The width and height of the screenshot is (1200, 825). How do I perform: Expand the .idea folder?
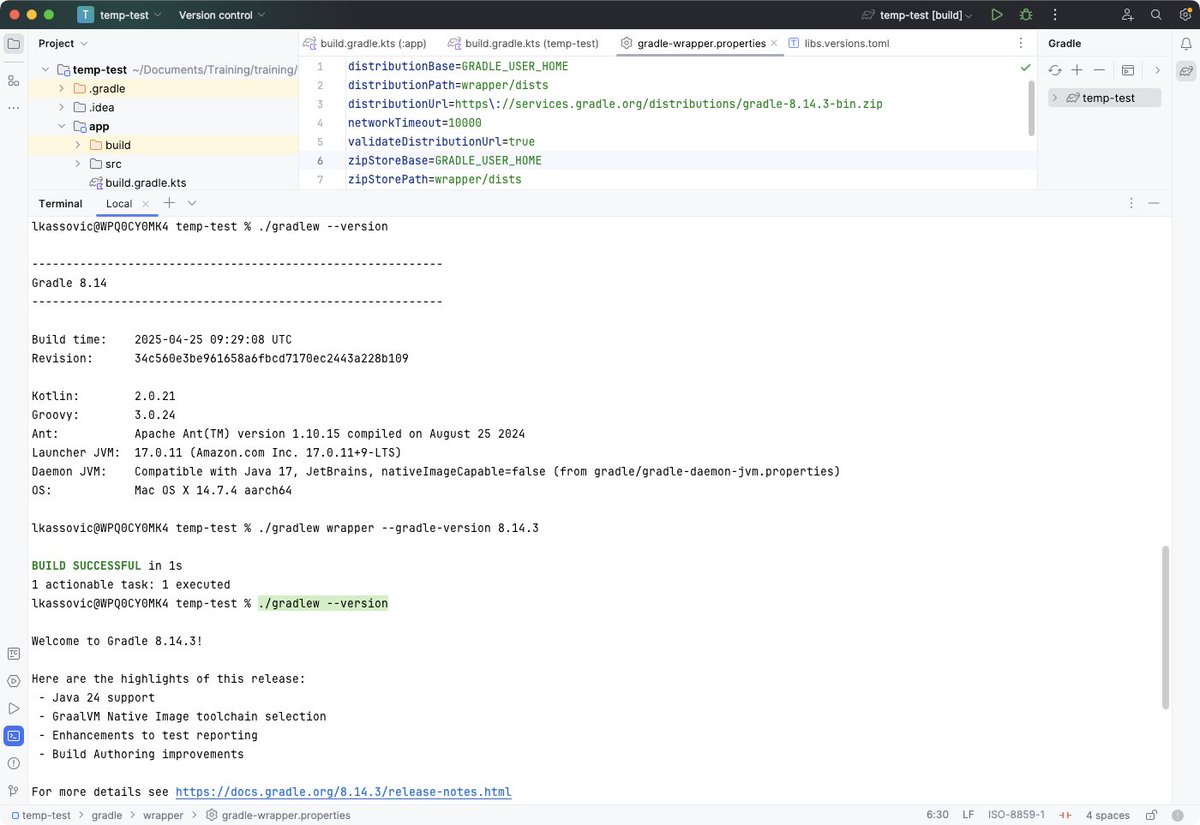click(62, 107)
